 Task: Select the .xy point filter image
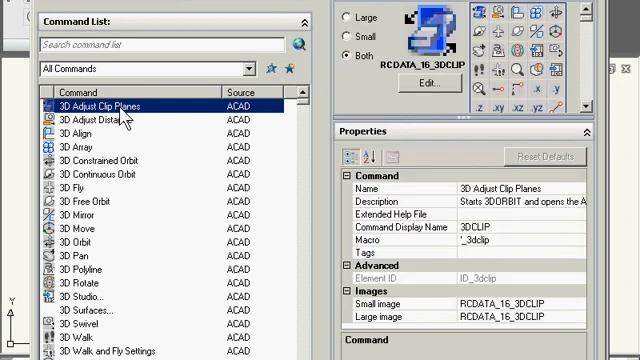coord(498,108)
